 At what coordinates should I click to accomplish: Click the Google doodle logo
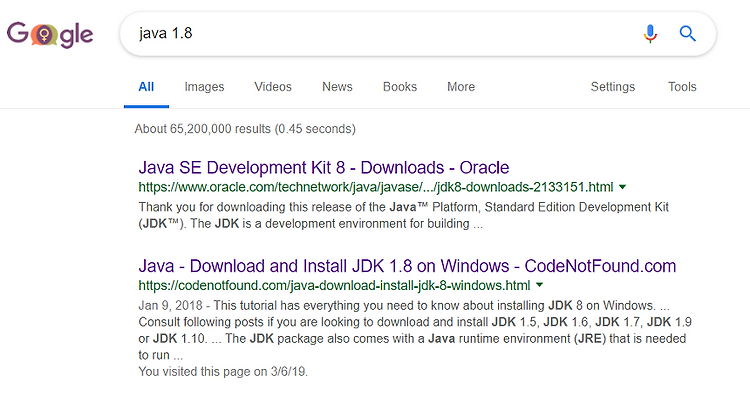click(x=50, y=35)
